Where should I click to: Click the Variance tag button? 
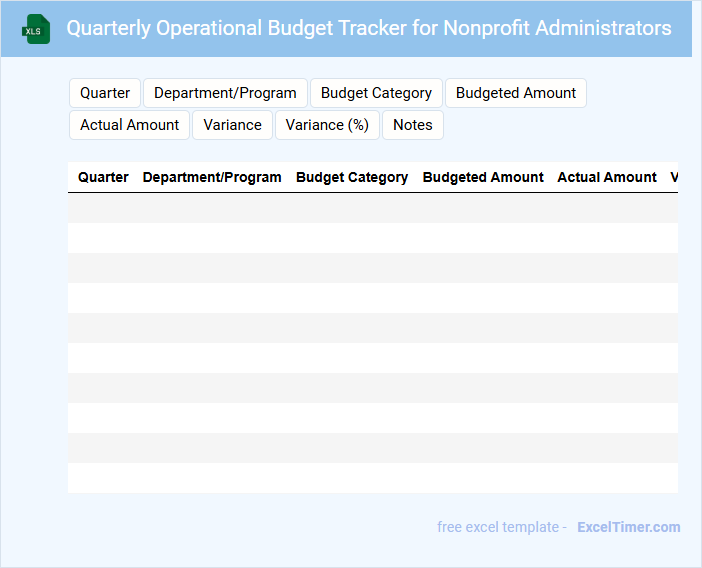pyautogui.click(x=232, y=125)
